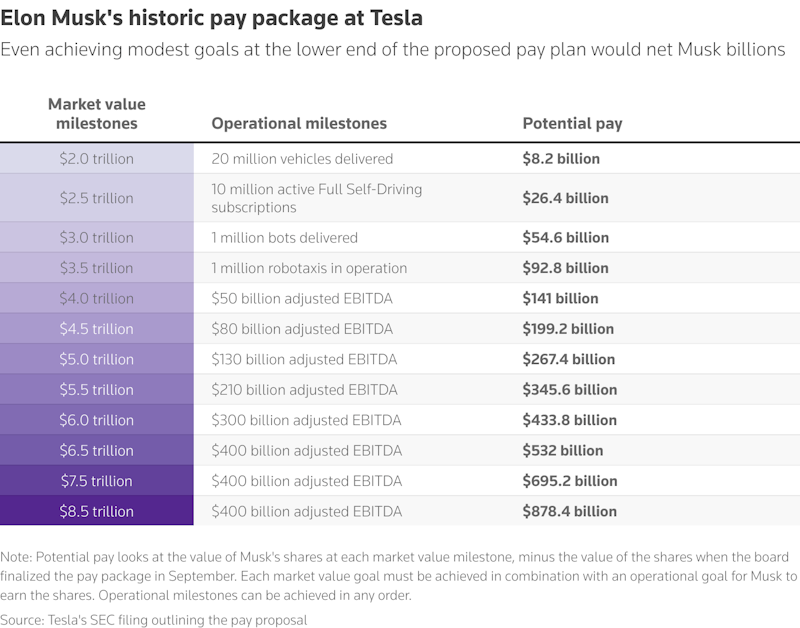Click the "Market value milestones" column header
Screen dimensions: 800x628
(97, 114)
